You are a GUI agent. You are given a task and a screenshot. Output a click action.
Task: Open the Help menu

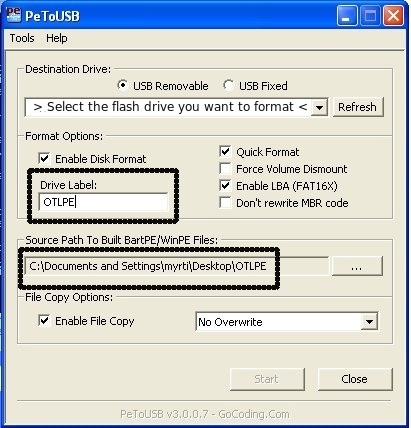(x=57, y=38)
